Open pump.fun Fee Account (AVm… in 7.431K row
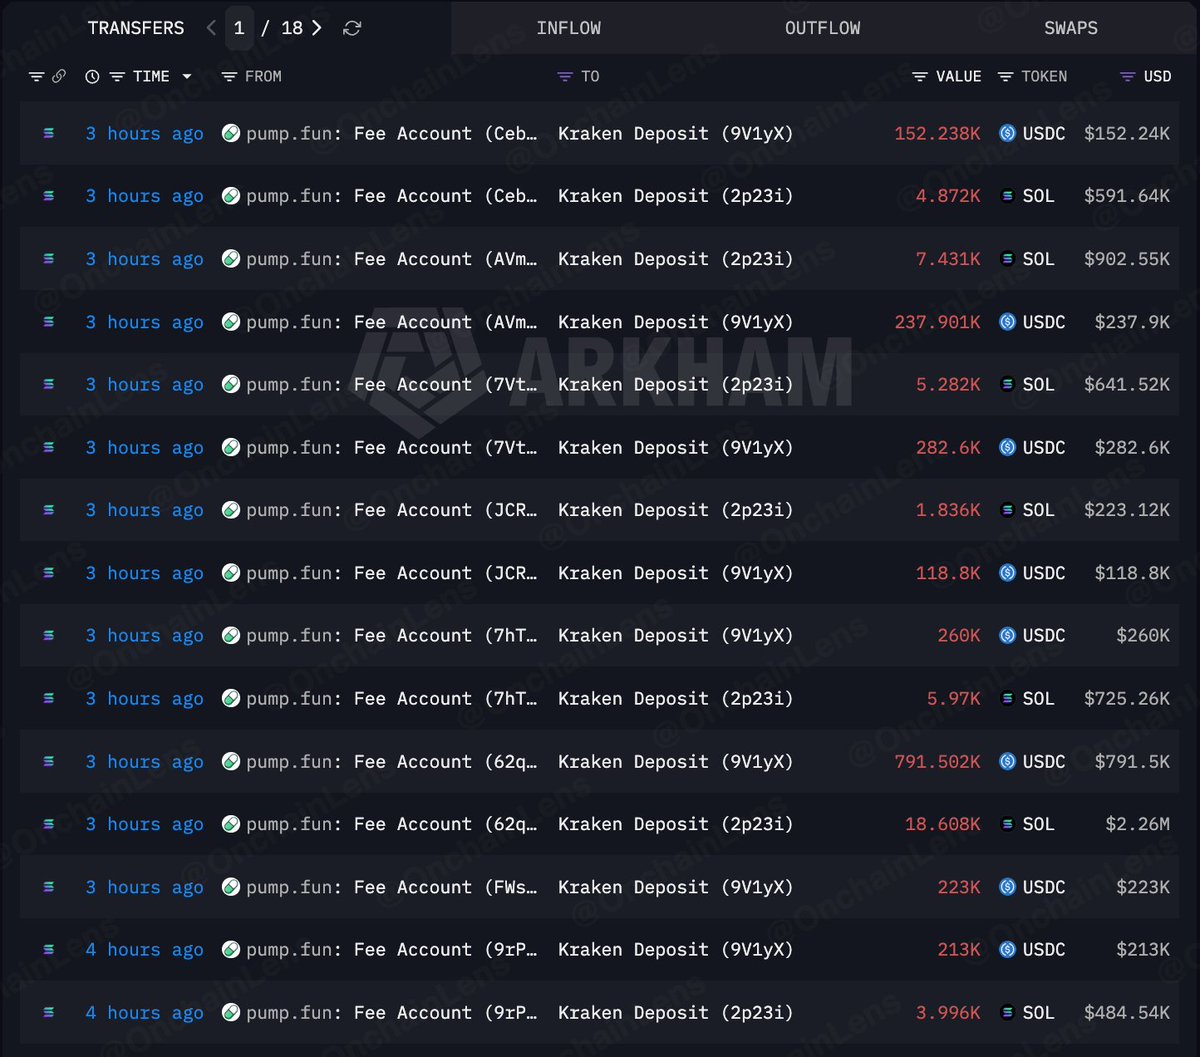The height and width of the screenshot is (1057, 1200). [x=392, y=259]
